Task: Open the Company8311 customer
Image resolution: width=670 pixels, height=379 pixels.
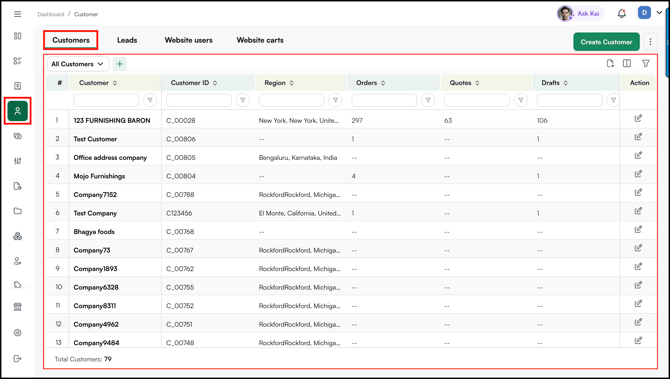Action: tap(94, 306)
